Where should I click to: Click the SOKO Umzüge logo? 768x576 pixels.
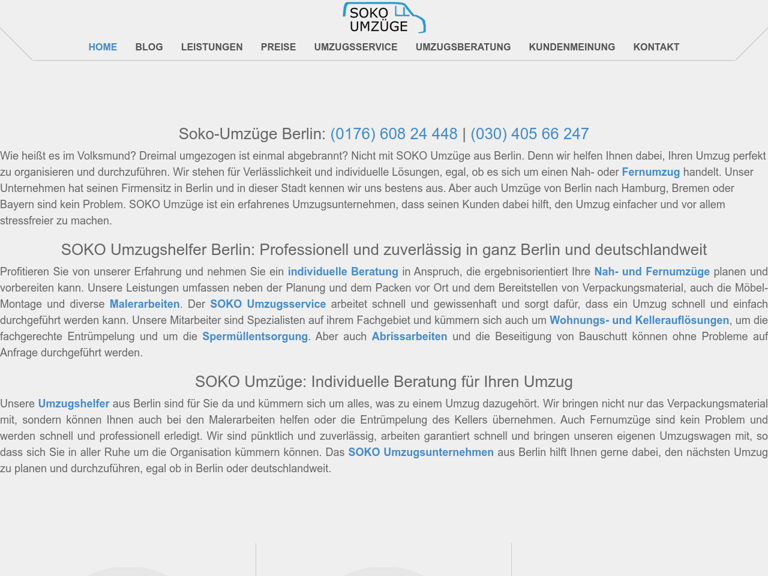(x=384, y=17)
